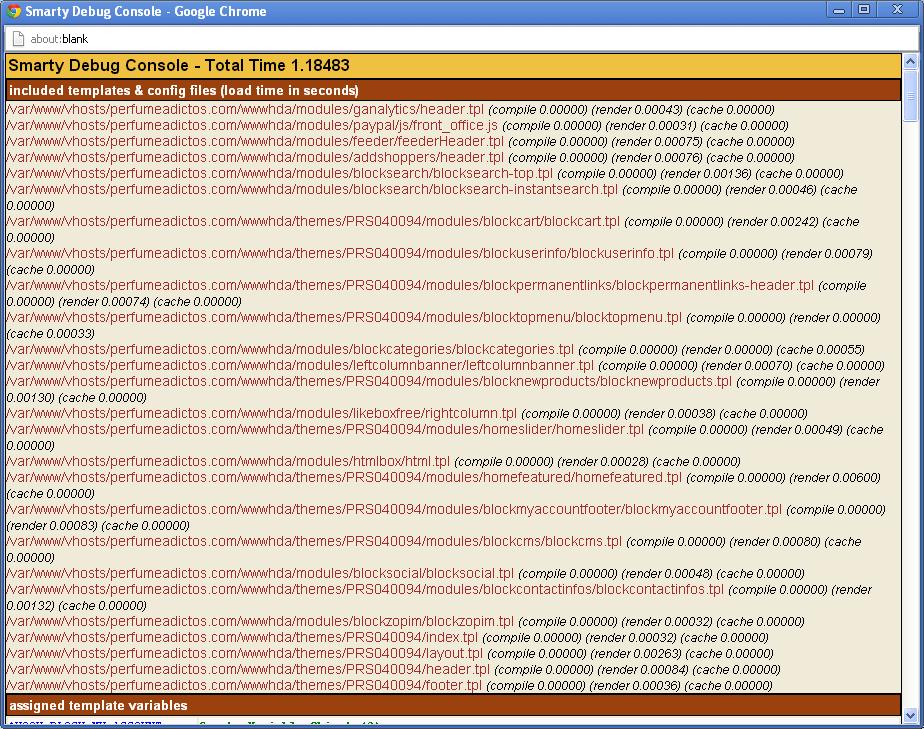
Task: Select the blocktopmenu.tpl path
Action: 344,317
